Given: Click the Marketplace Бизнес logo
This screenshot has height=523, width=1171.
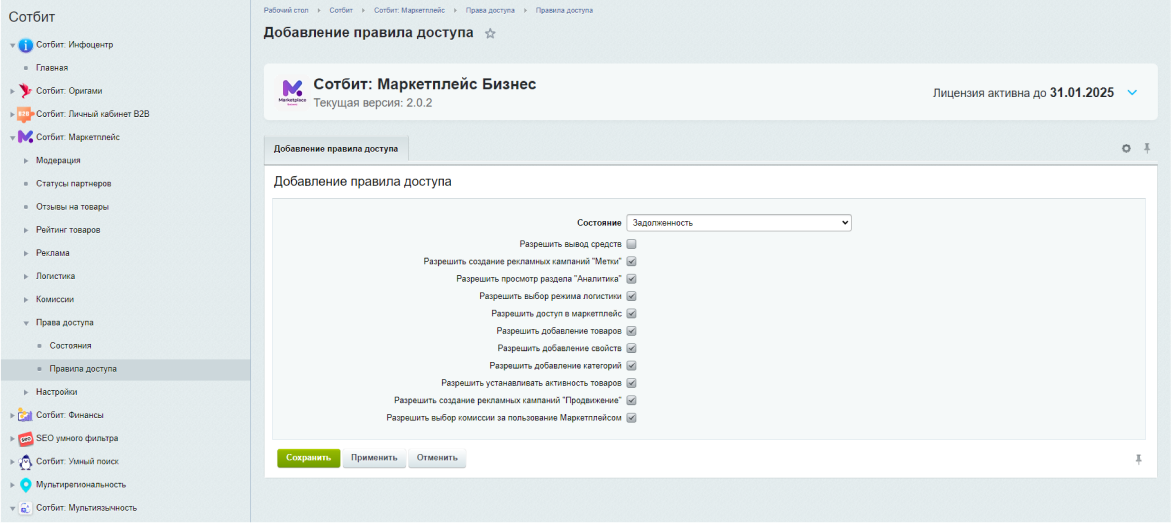Looking at the screenshot, I should (x=292, y=93).
